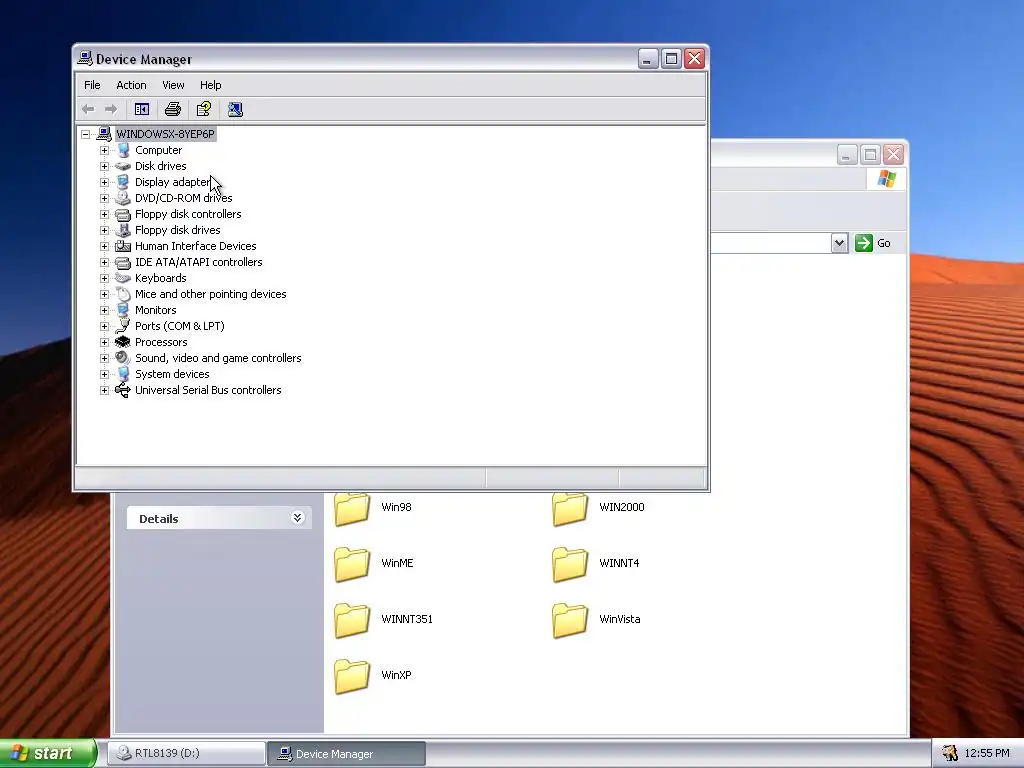Open the Properties toolbar icon with question mark
The width and height of the screenshot is (1024, 768).
coord(204,109)
